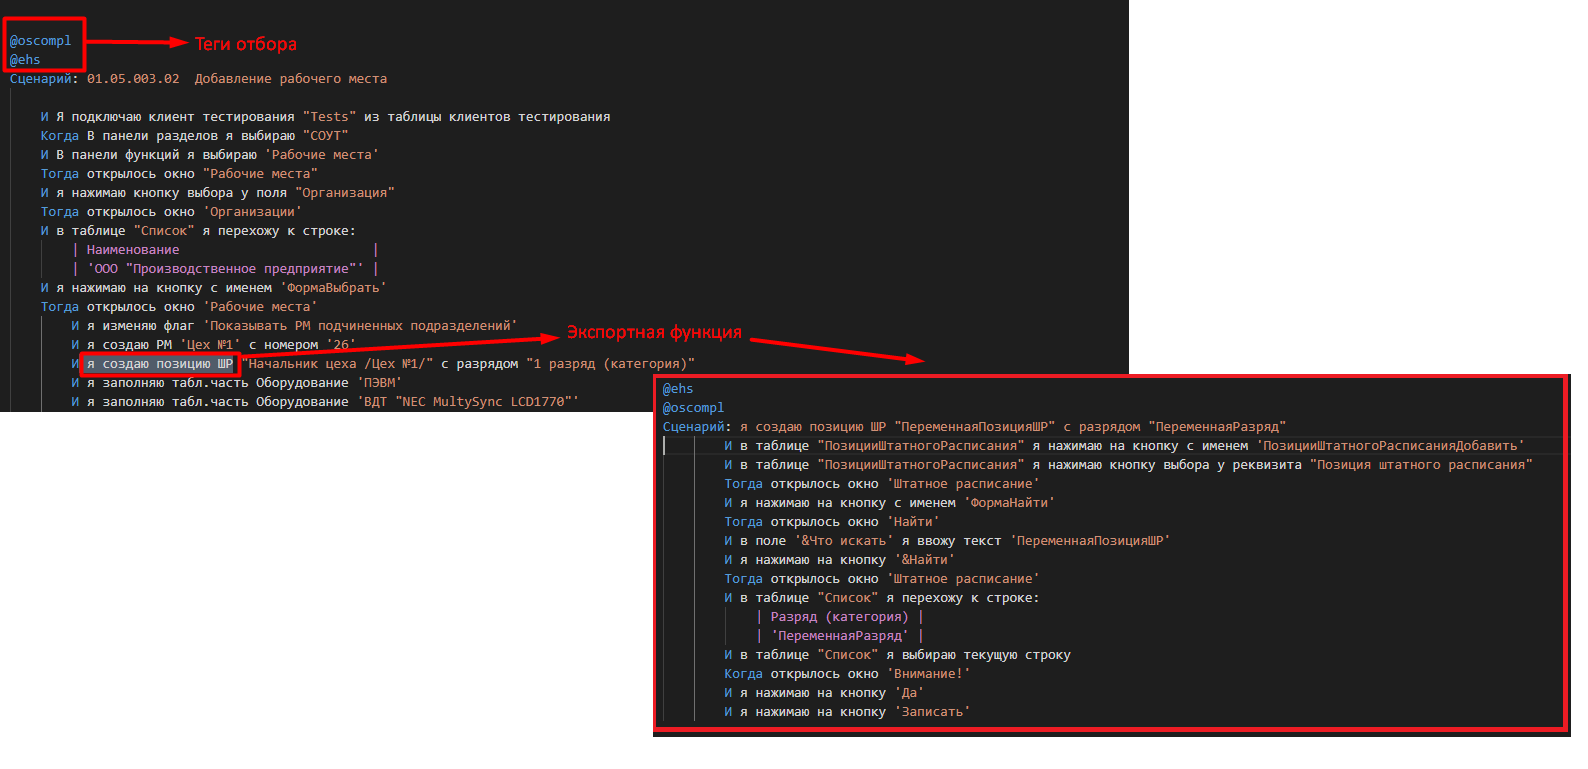Click the 'Разряд (категория)' table header cell
The width and height of the screenshot is (1588, 769).
point(839,617)
